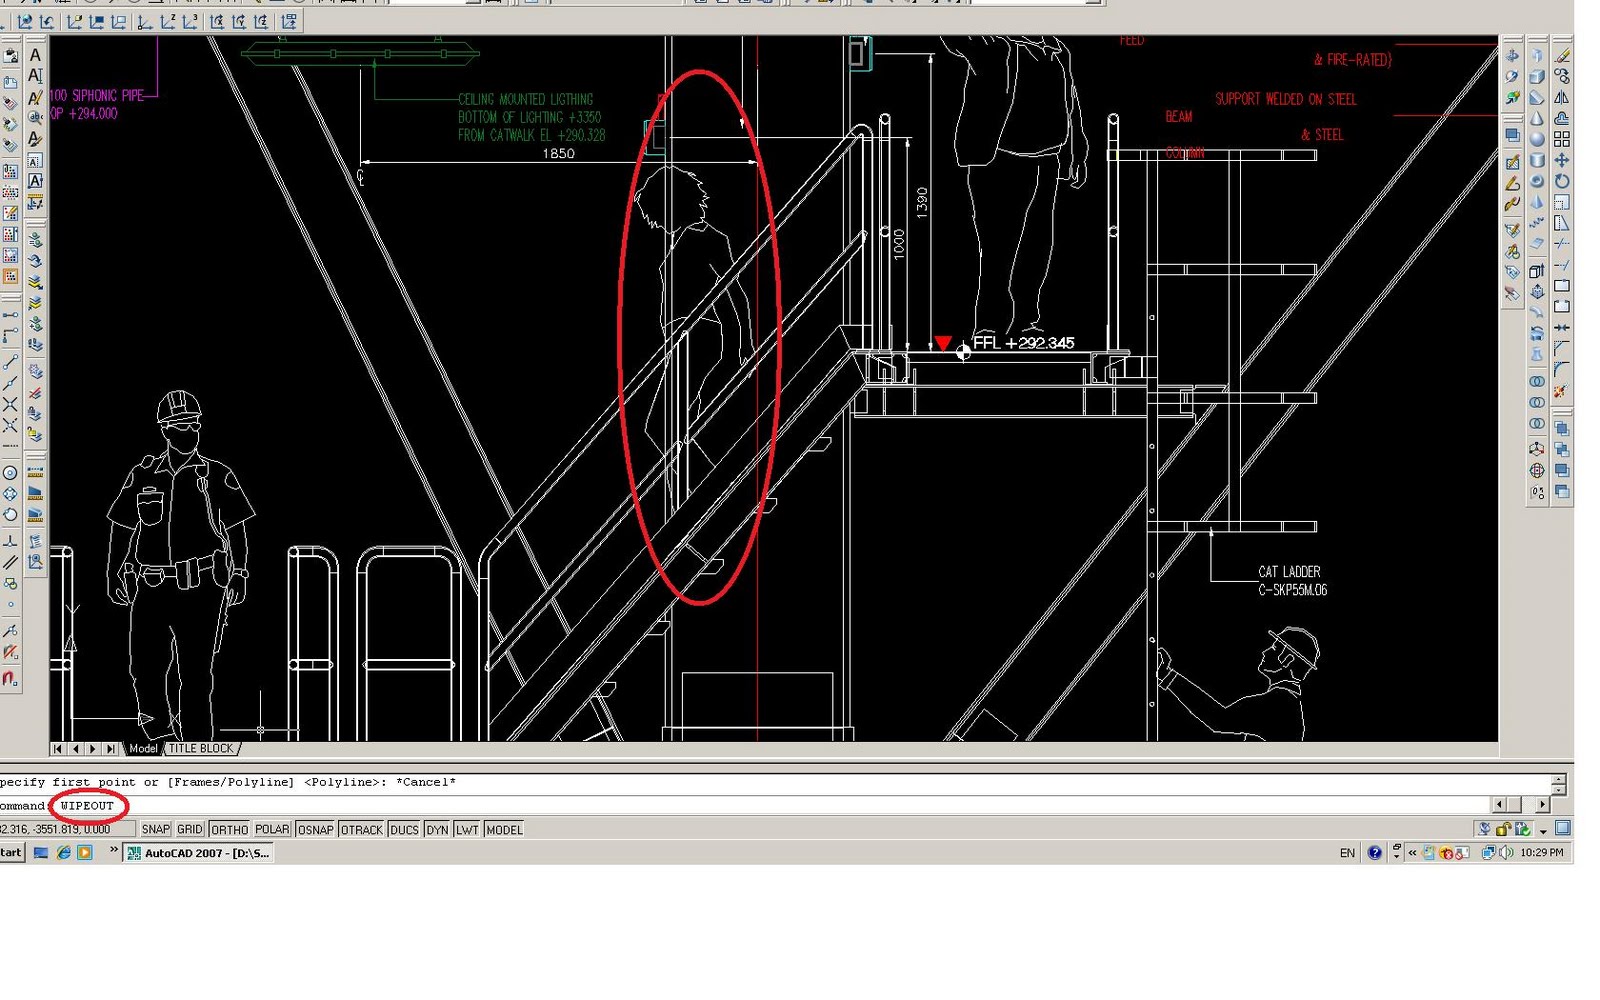1600x1000 pixels.
Task: Choose the Mirror tool on the right toolbar
Action: 1562,97
